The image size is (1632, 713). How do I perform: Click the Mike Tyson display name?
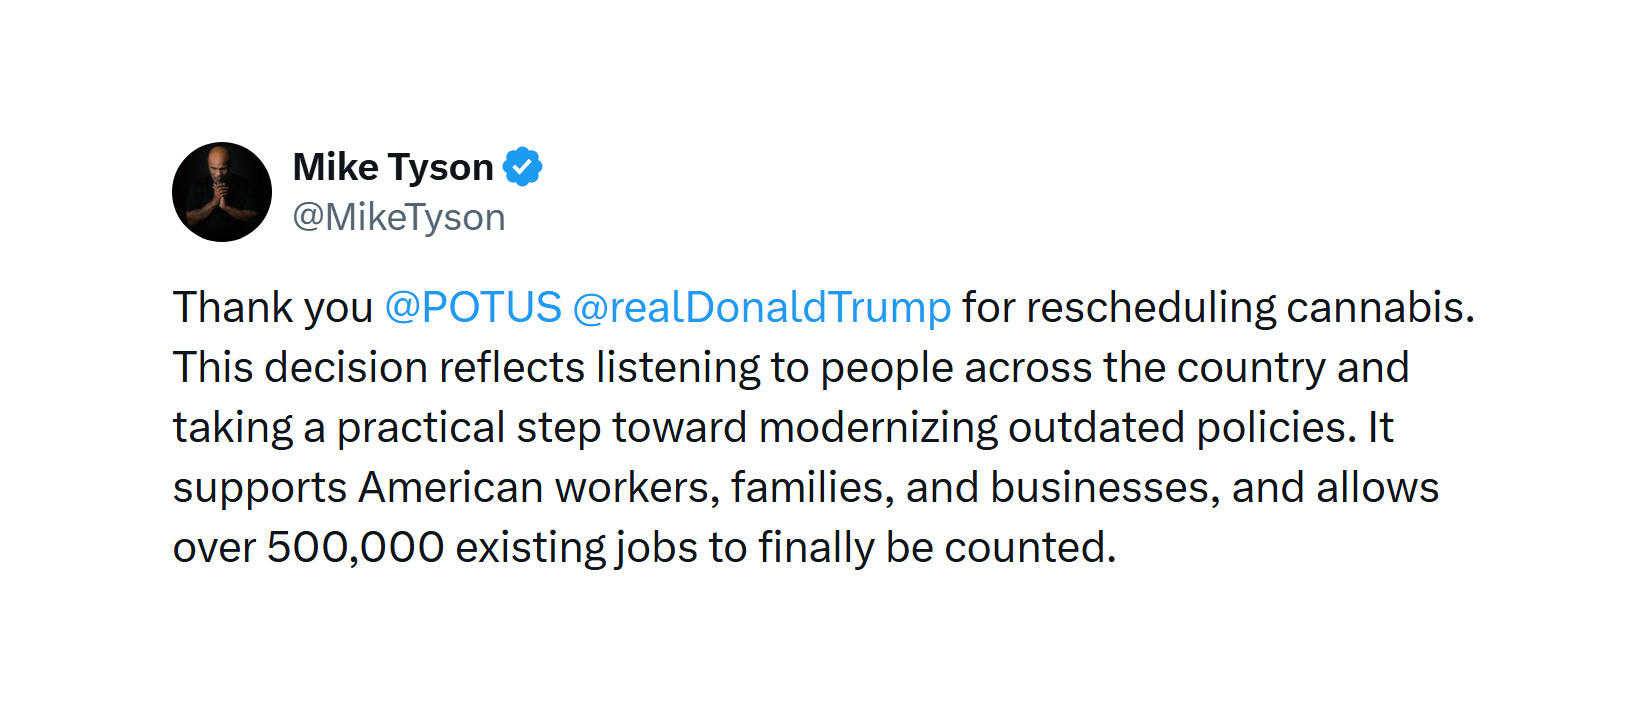click(393, 167)
